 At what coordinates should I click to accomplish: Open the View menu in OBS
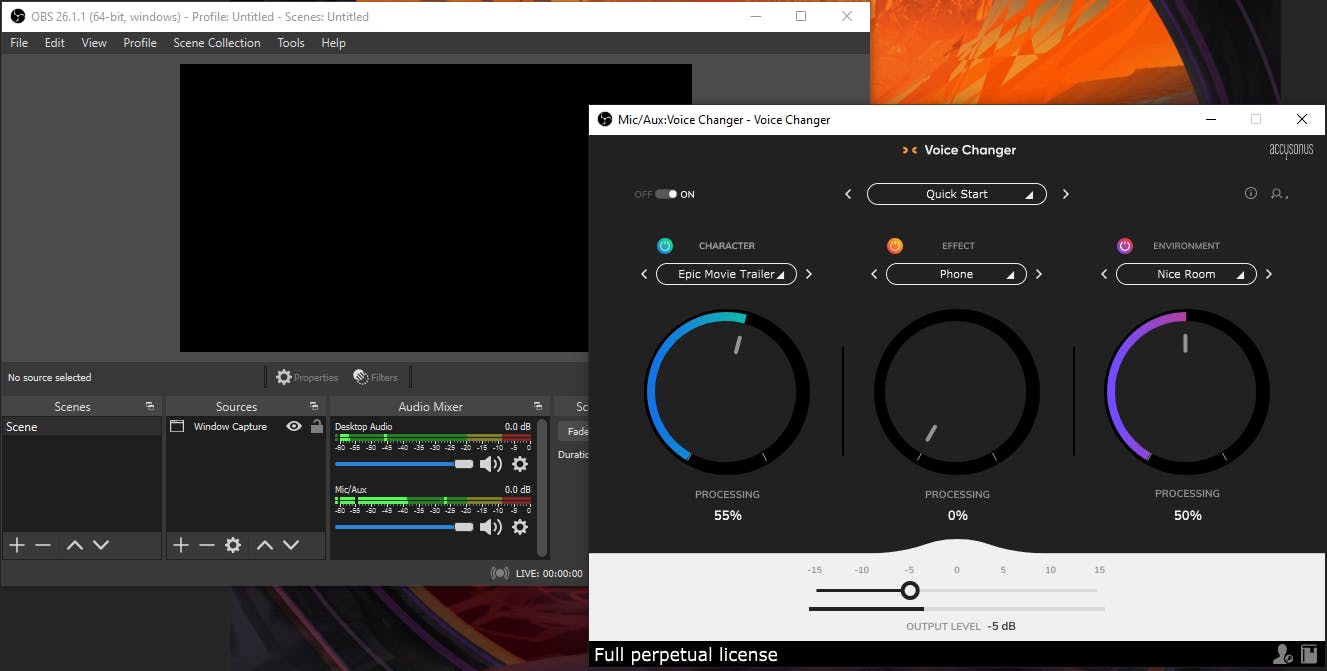[x=94, y=43]
